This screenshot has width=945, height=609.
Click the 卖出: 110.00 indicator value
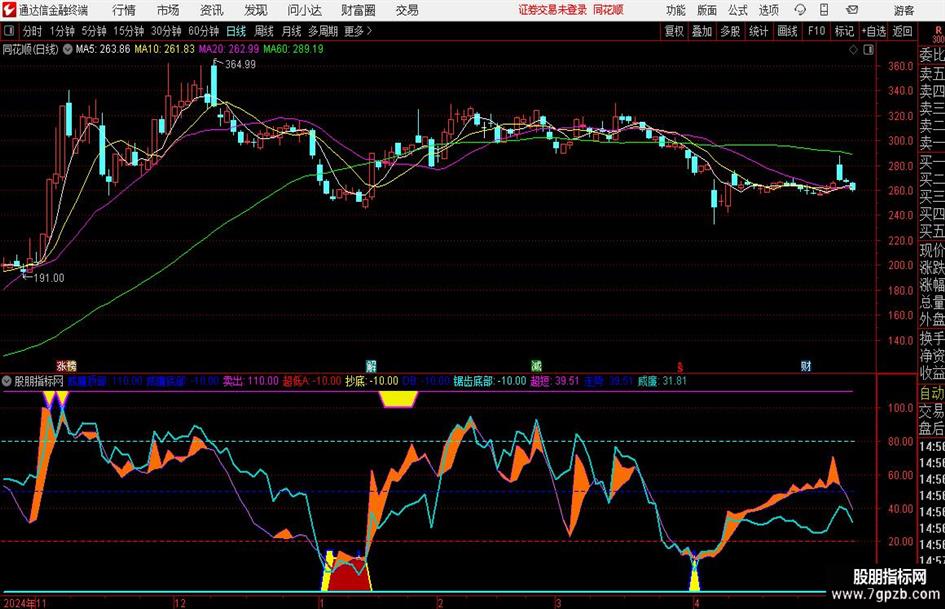[251, 381]
